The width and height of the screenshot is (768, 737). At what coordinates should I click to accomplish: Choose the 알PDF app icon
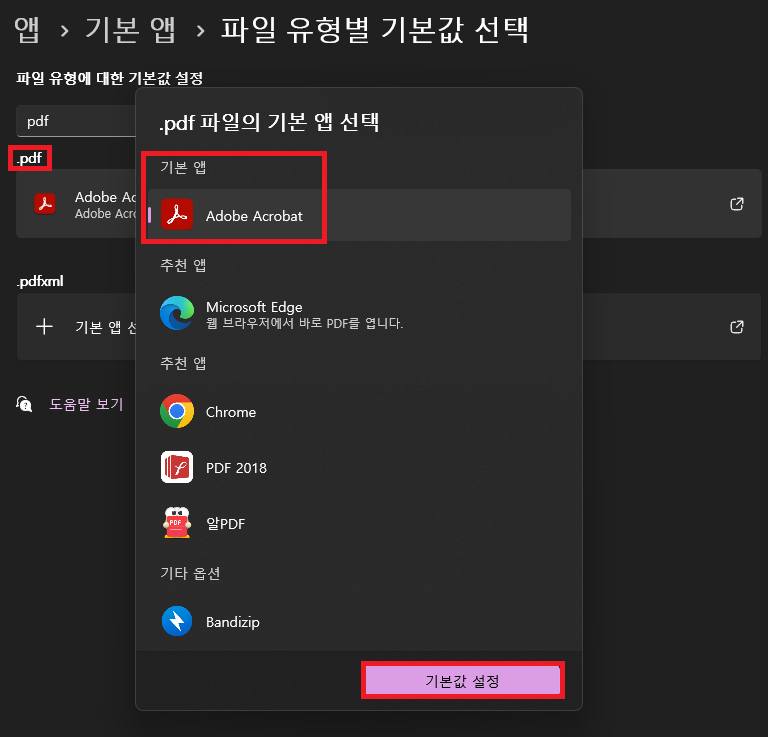177,523
